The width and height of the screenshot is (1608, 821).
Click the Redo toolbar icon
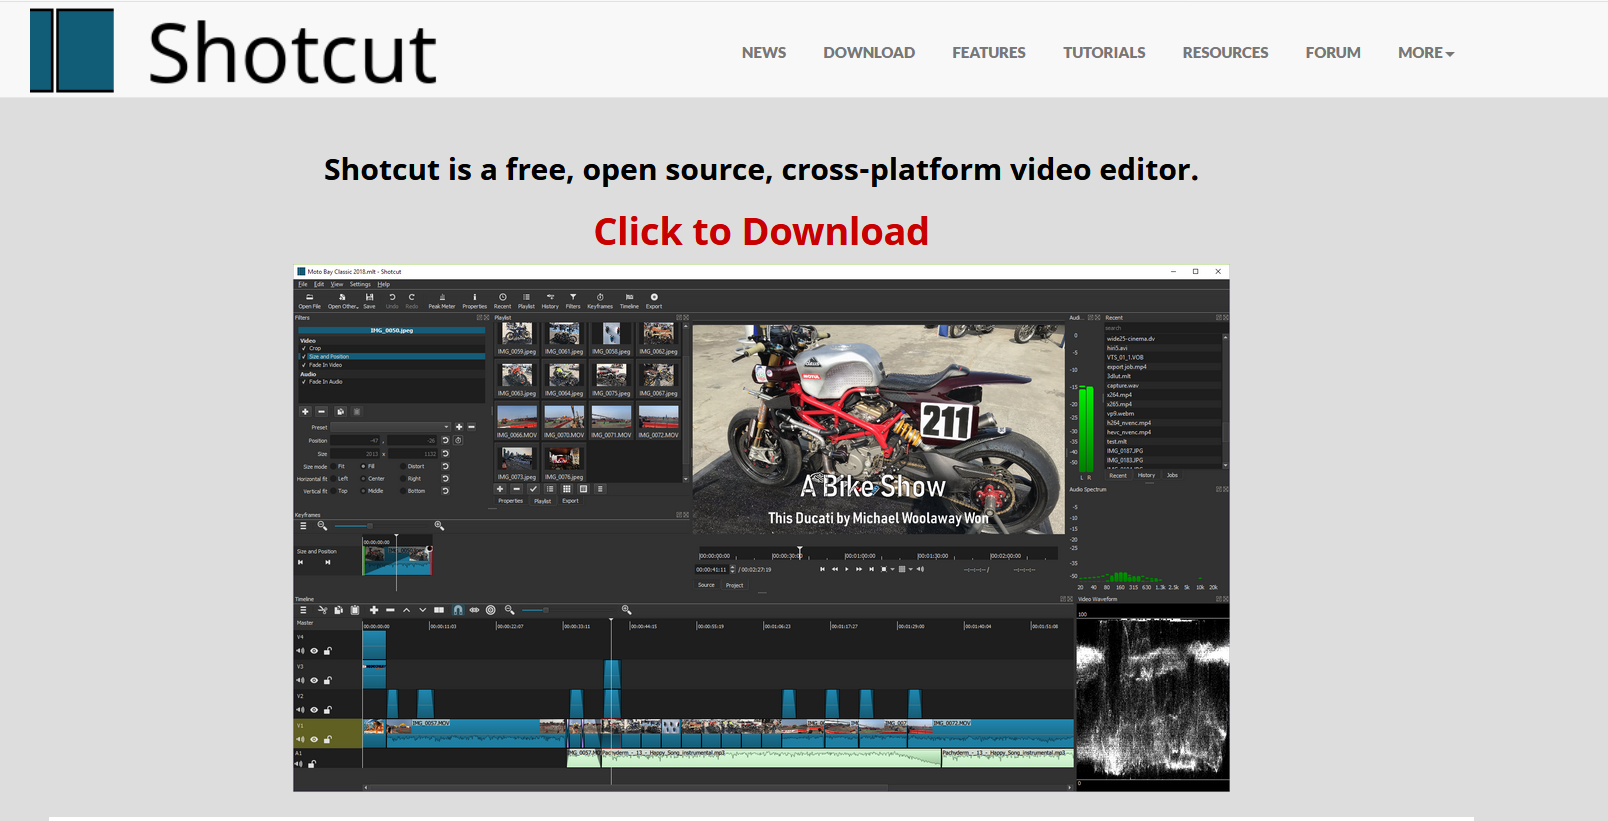click(411, 301)
